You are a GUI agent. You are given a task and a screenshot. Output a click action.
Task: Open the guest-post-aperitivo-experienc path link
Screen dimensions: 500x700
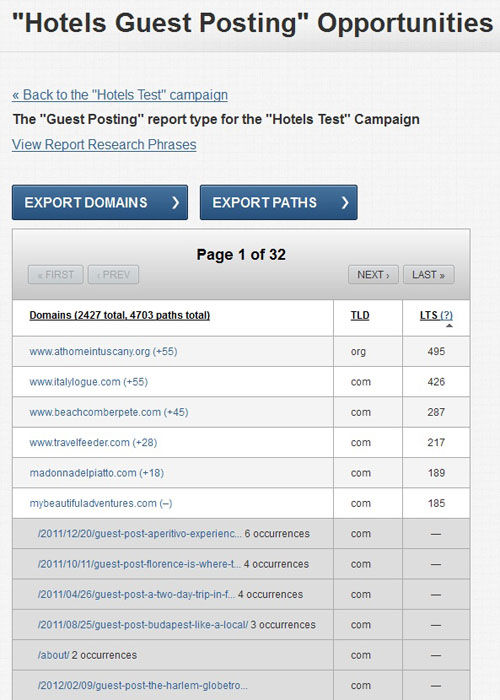tap(140, 533)
